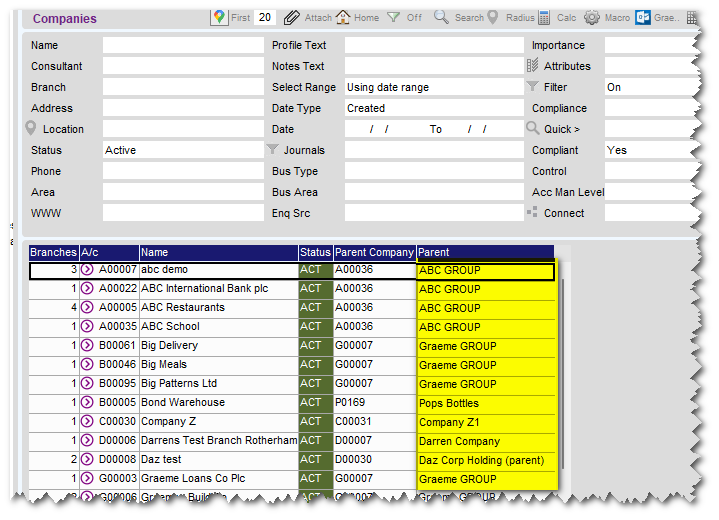The height and width of the screenshot is (520, 719).
Task: Click the Companies title label
Action: click(65, 18)
